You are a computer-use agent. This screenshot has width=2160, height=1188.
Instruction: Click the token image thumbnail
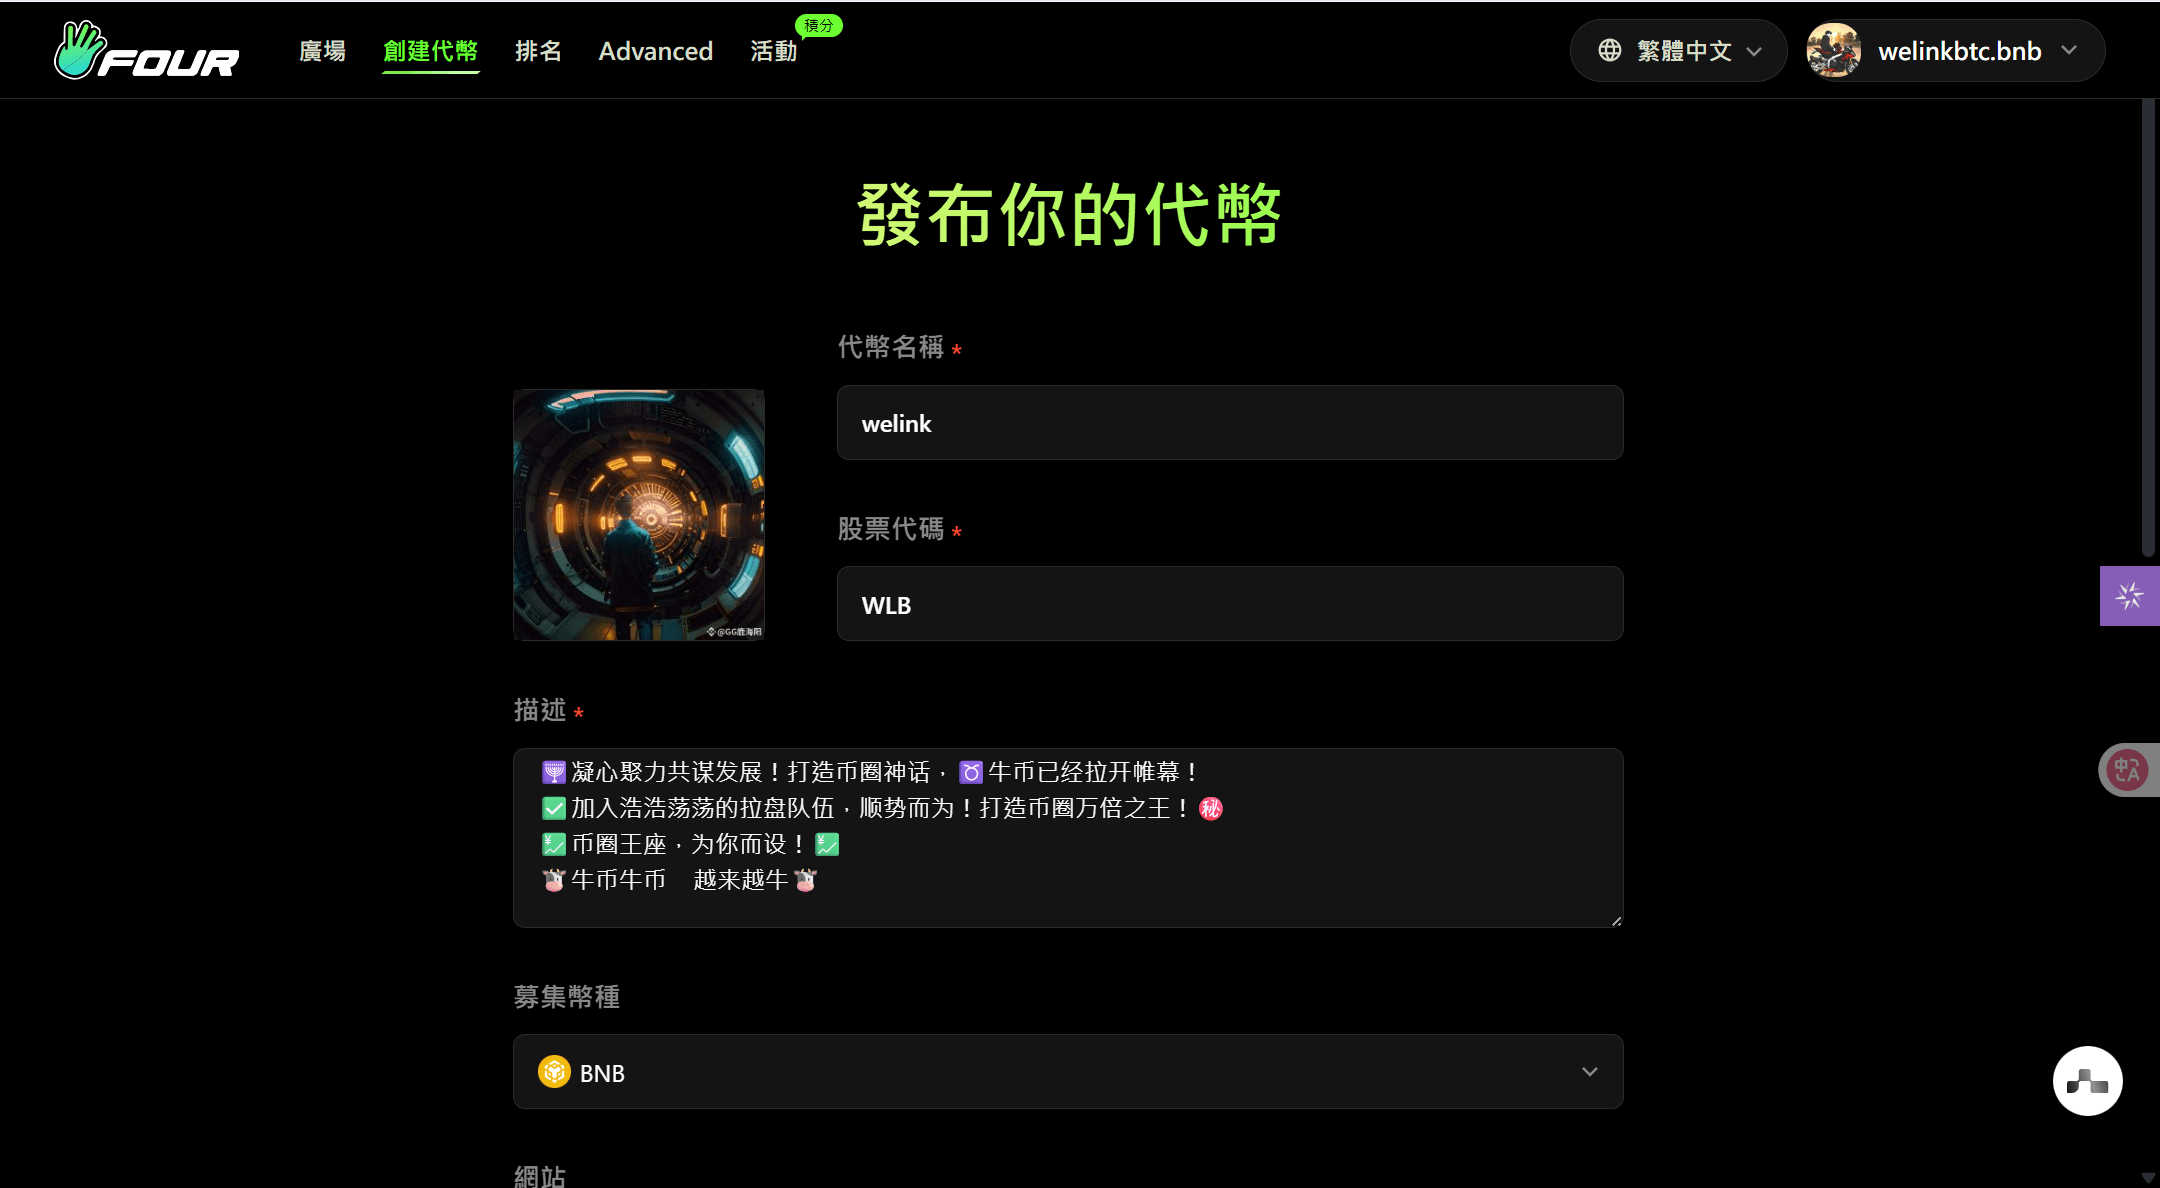click(639, 515)
